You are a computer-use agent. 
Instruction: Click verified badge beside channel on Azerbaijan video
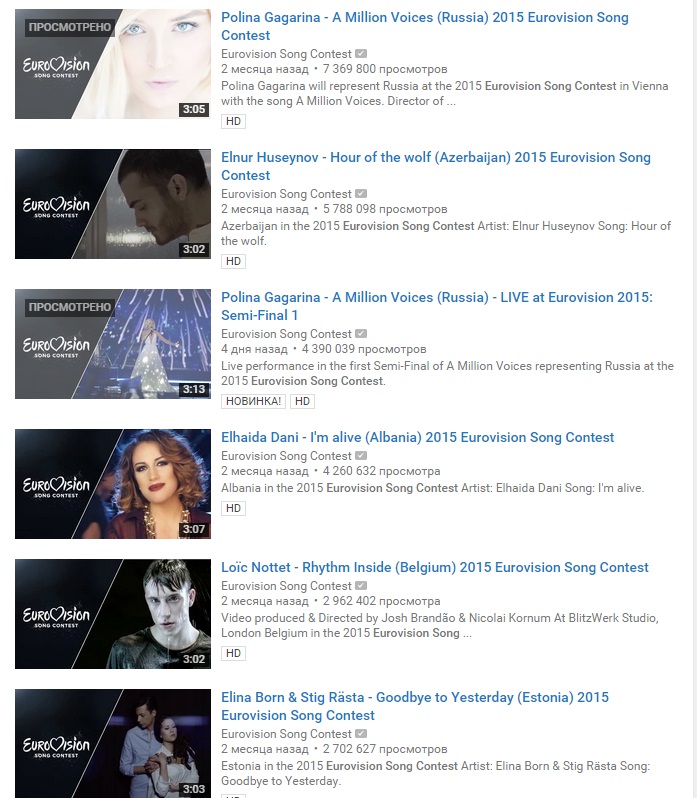pos(361,193)
